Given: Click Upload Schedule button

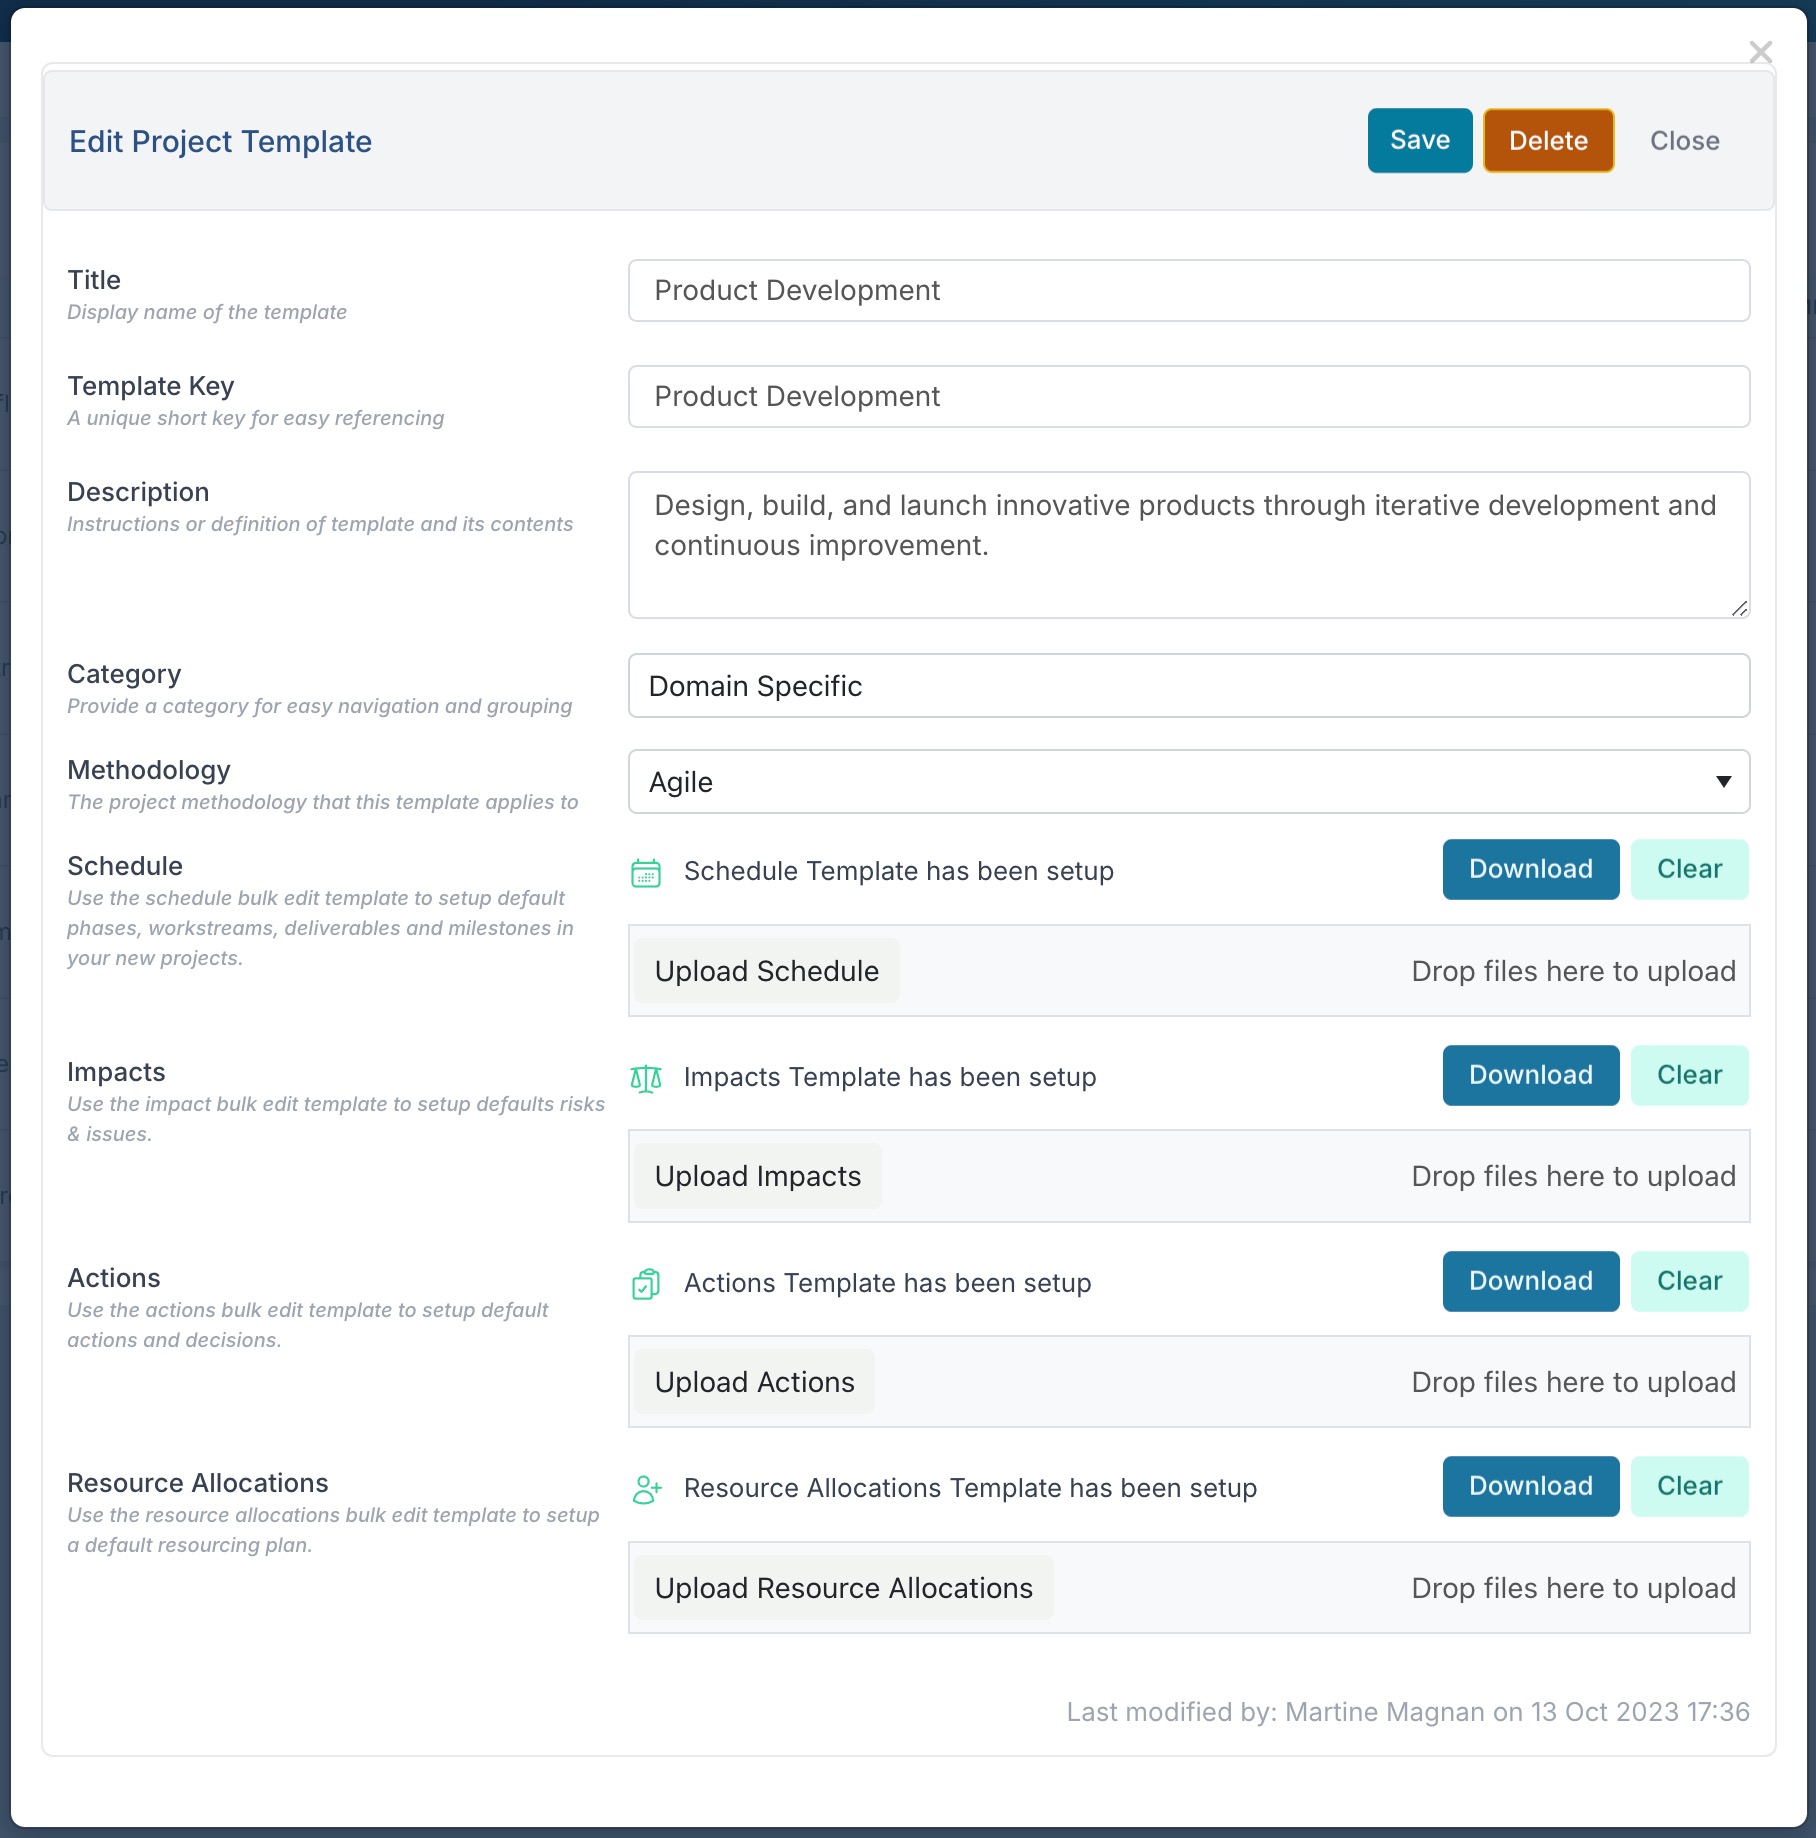Looking at the screenshot, I should [x=767, y=971].
